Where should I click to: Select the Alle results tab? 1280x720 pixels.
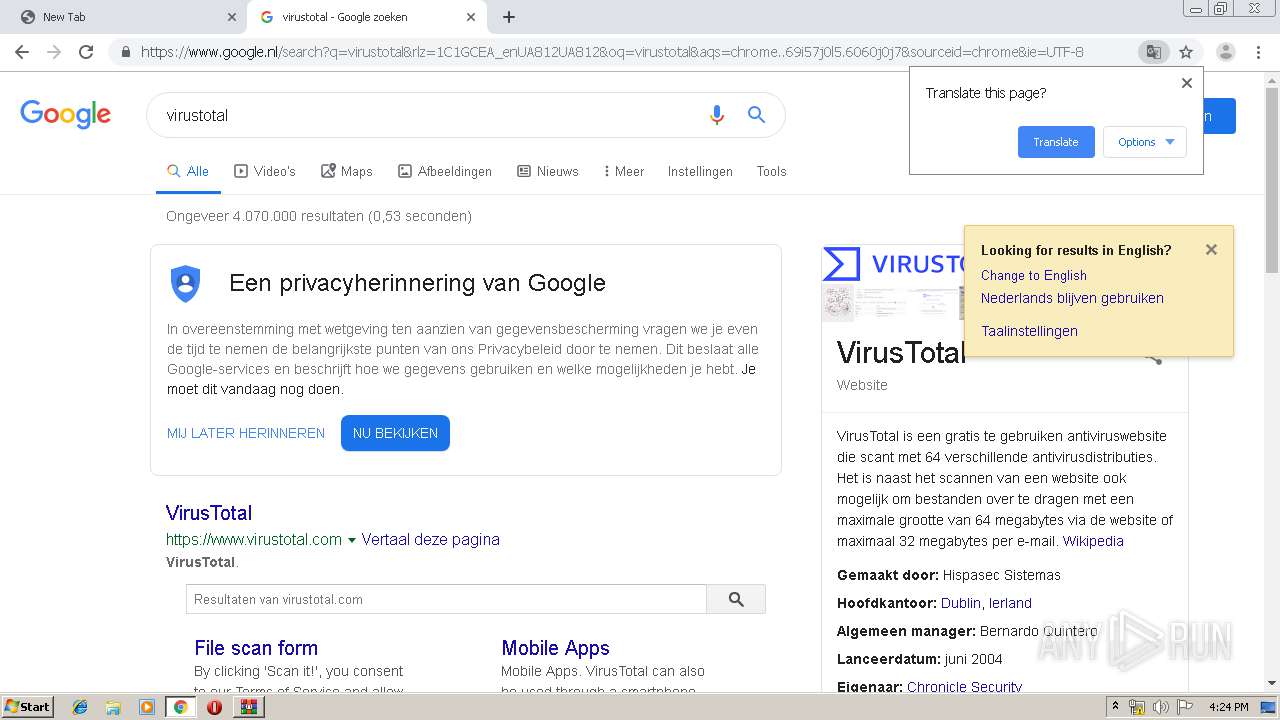[188, 171]
